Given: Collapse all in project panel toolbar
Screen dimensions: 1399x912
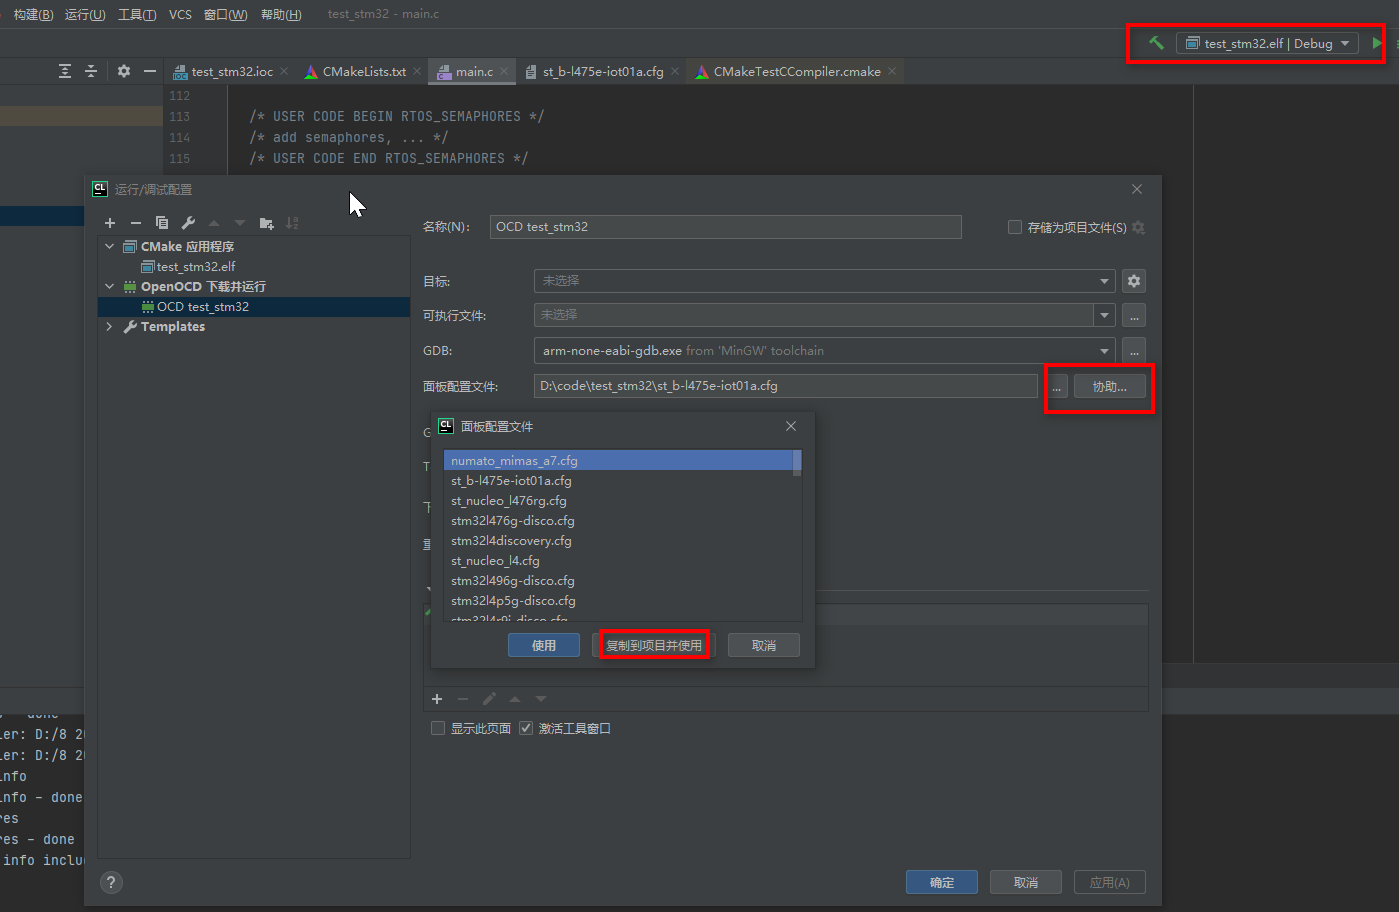Looking at the screenshot, I should tap(91, 71).
